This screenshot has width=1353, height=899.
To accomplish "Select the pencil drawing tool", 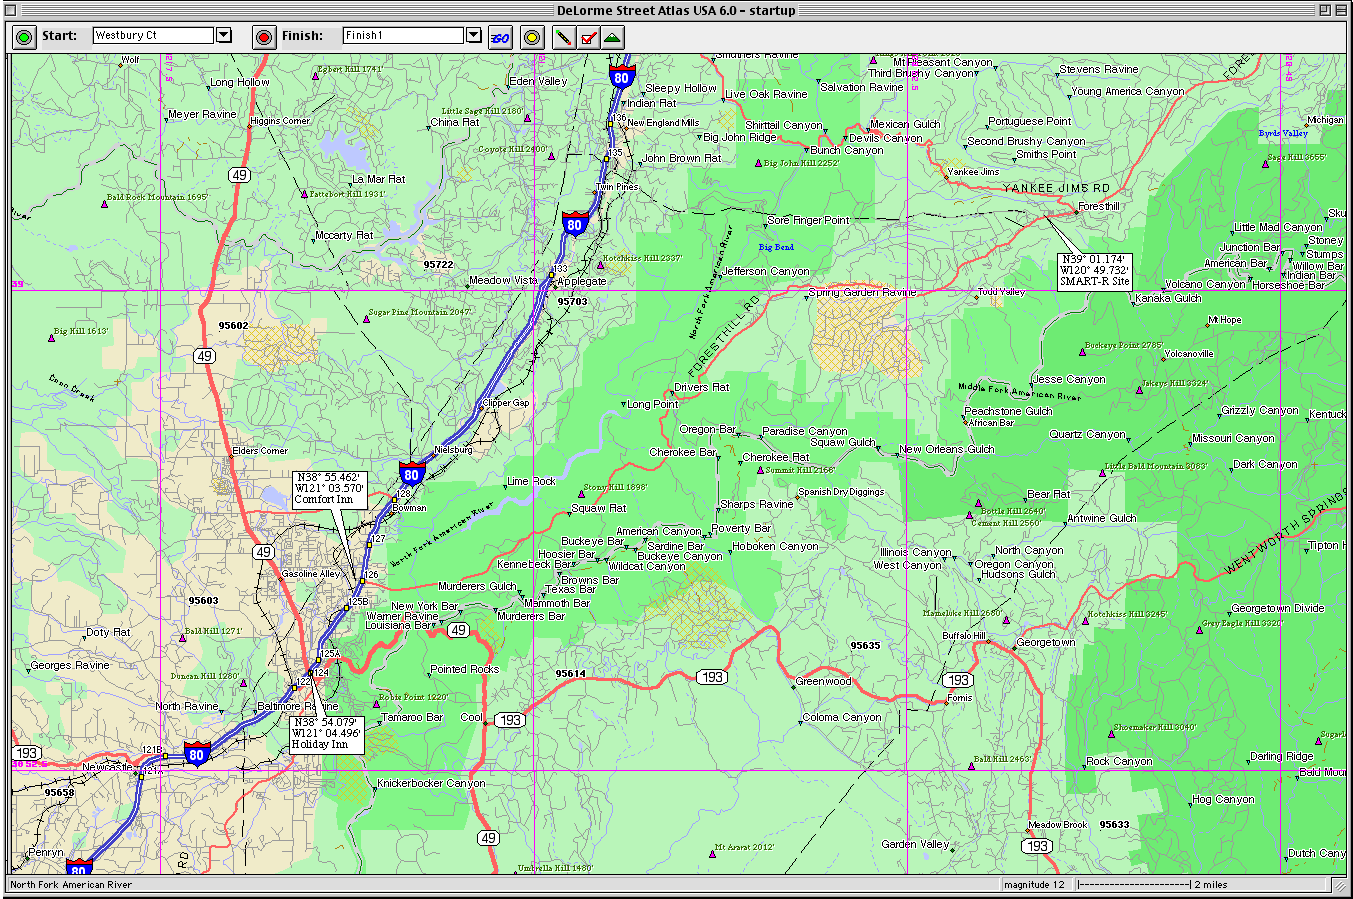I will pos(564,37).
